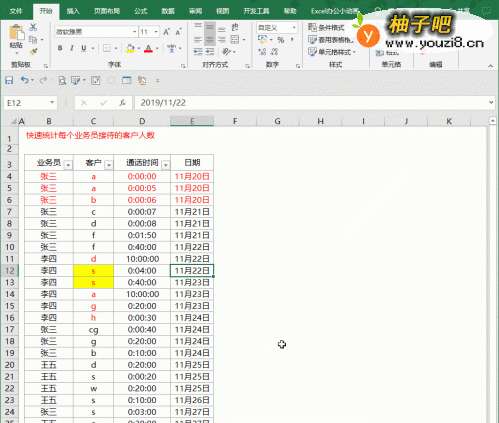Select the Format Painter brush icon

[33, 52]
